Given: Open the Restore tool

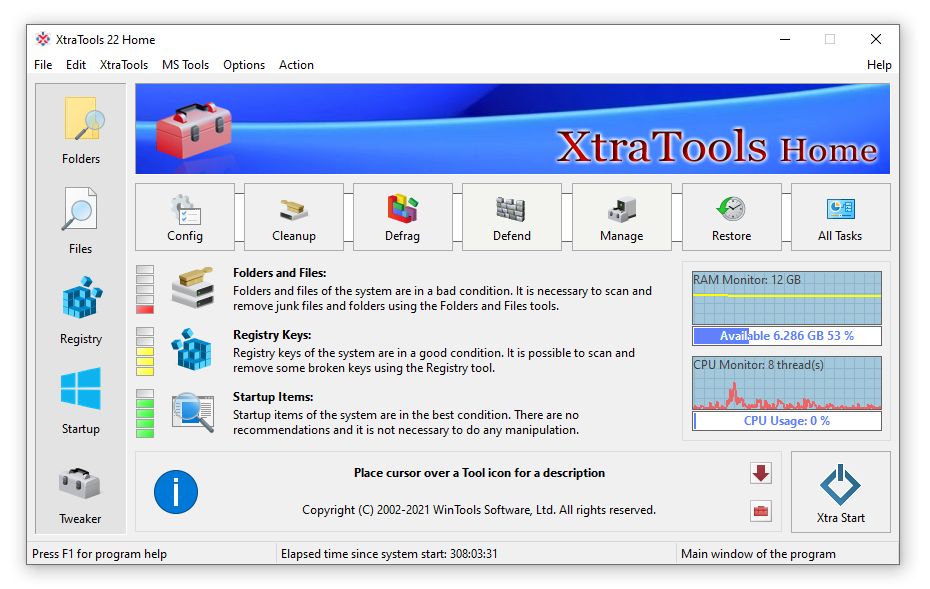Looking at the screenshot, I should tap(731, 218).
